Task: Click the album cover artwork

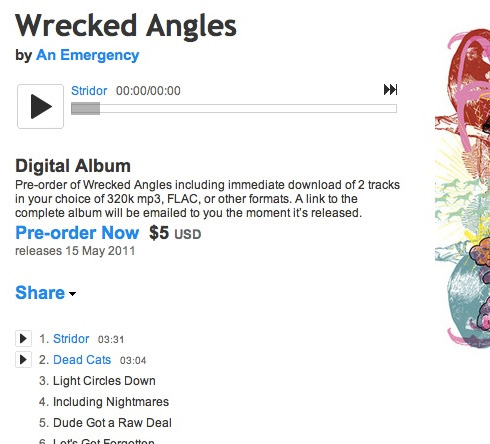Action: coord(463,188)
